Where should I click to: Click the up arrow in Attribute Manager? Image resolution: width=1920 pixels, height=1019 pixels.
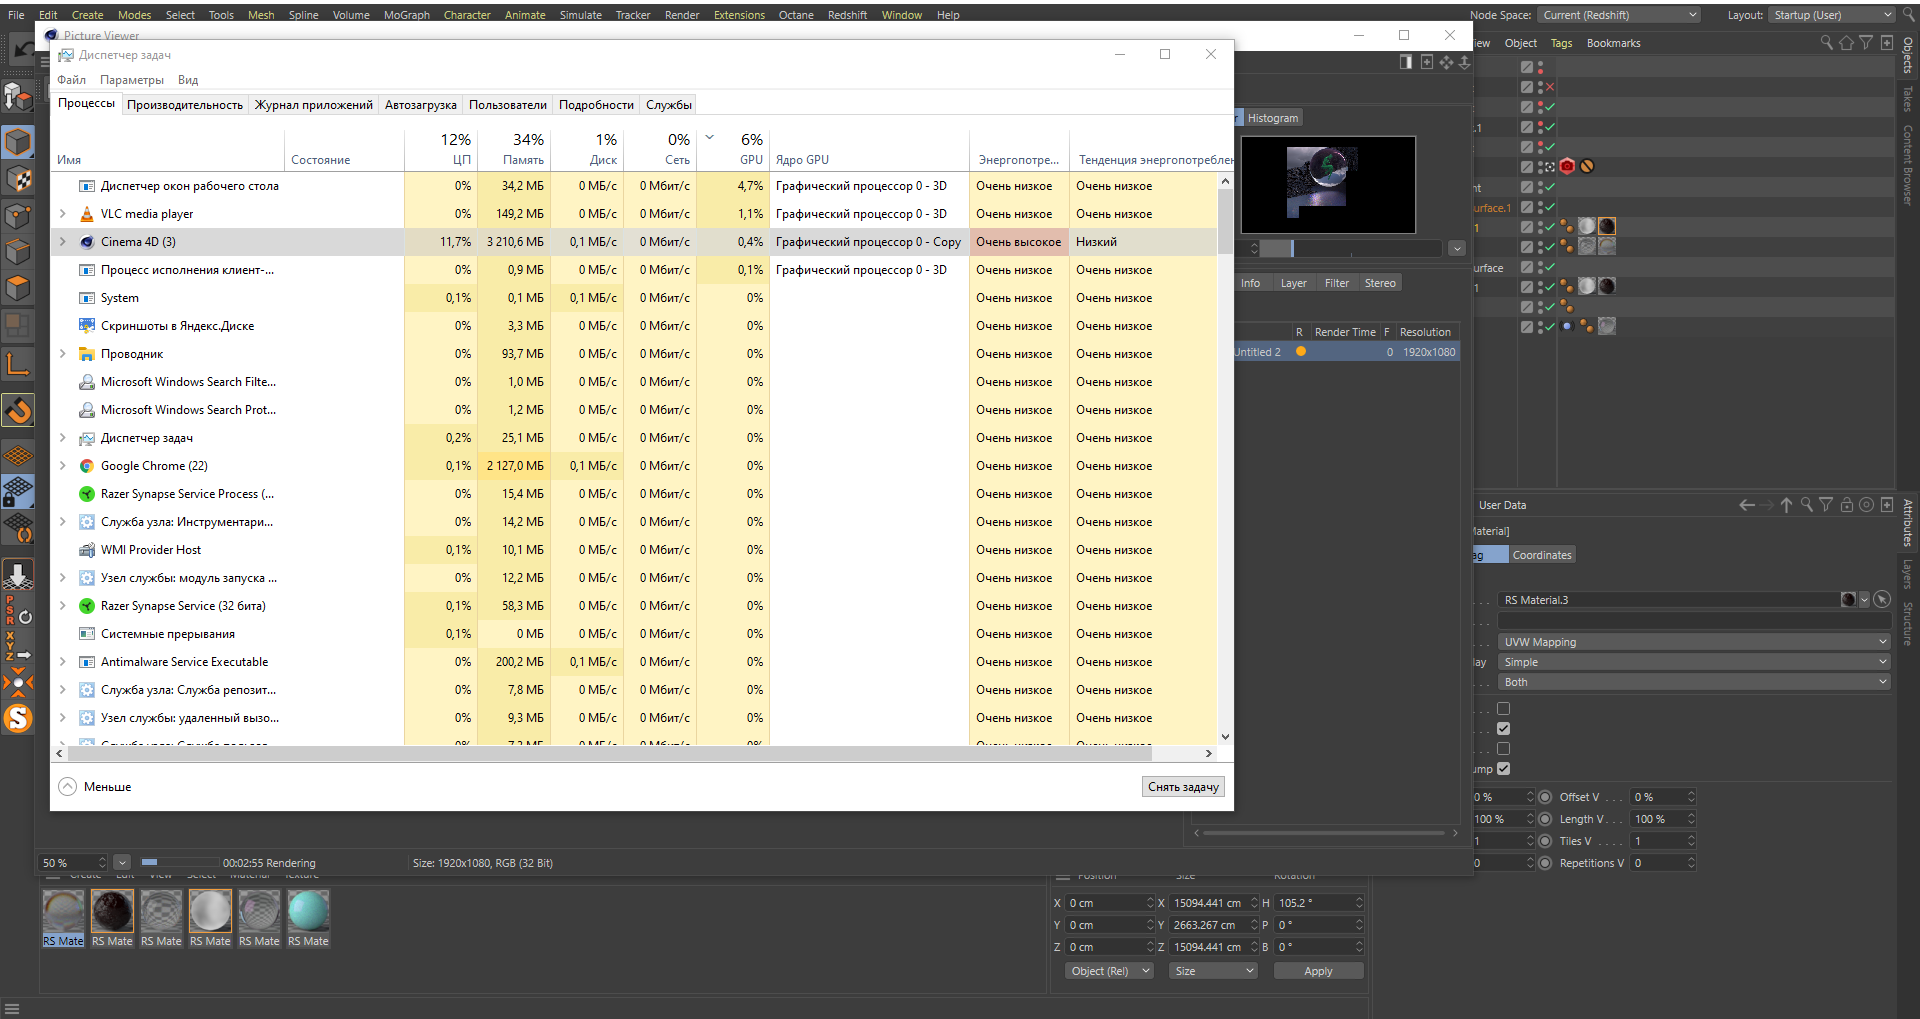click(x=1786, y=505)
